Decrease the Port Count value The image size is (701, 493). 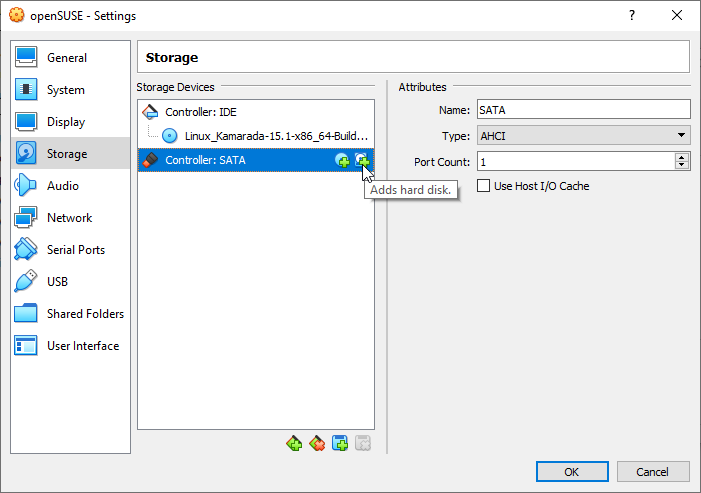pos(682,165)
